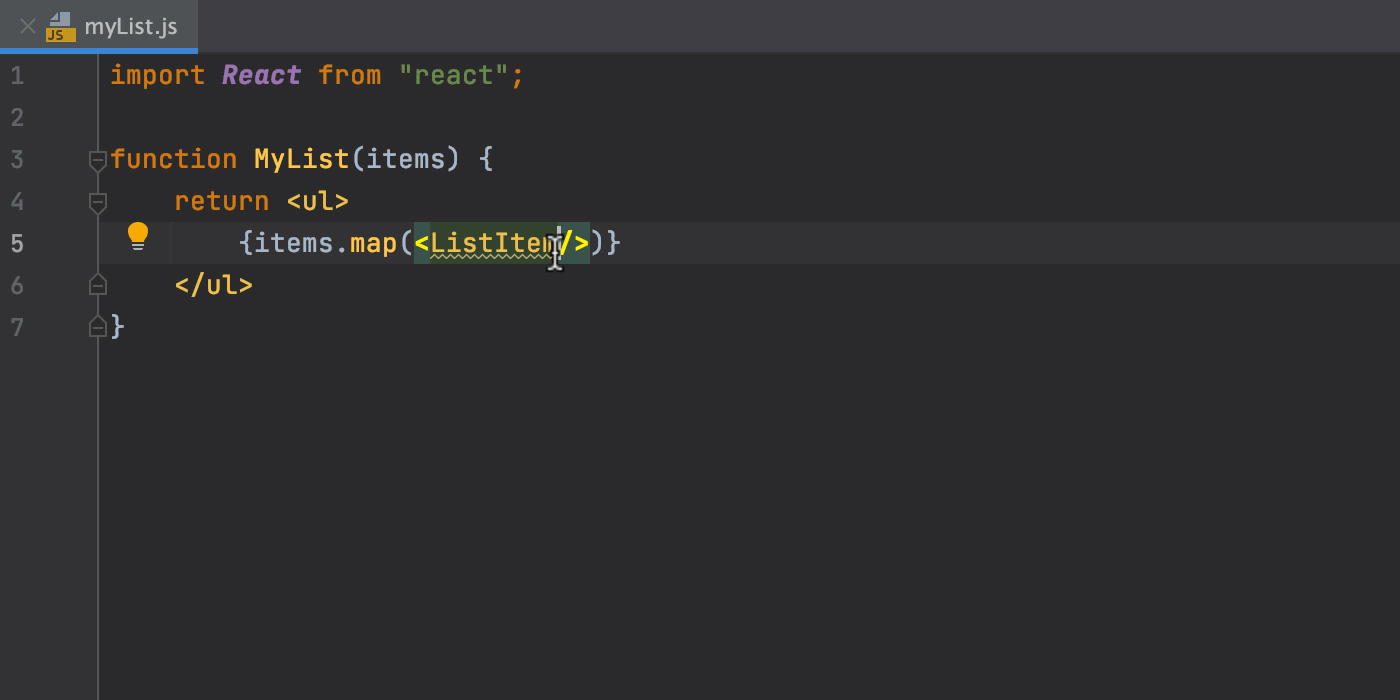Click the function keyword on line 3
This screenshot has height=700, width=1400.
pos(174,160)
